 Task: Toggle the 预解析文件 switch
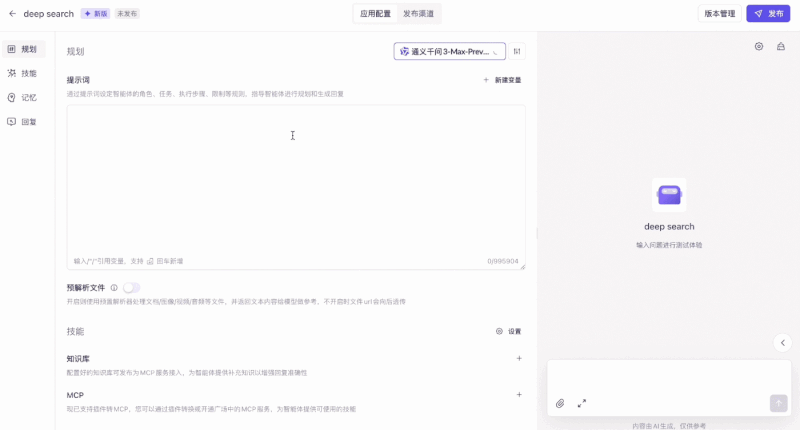coord(131,288)
